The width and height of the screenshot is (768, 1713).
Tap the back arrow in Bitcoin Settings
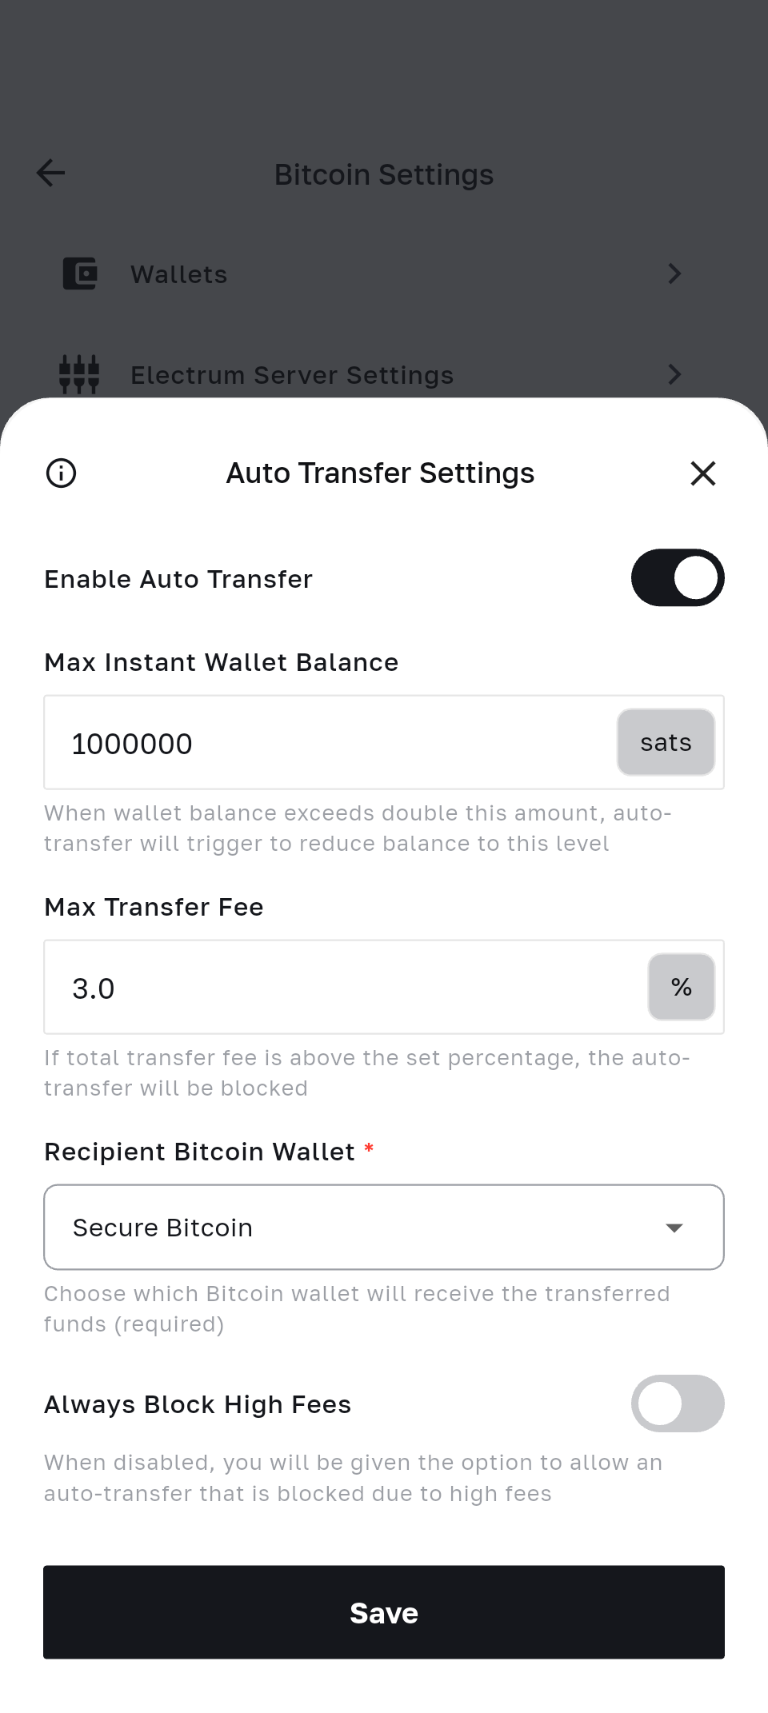(x=51, y=173)
